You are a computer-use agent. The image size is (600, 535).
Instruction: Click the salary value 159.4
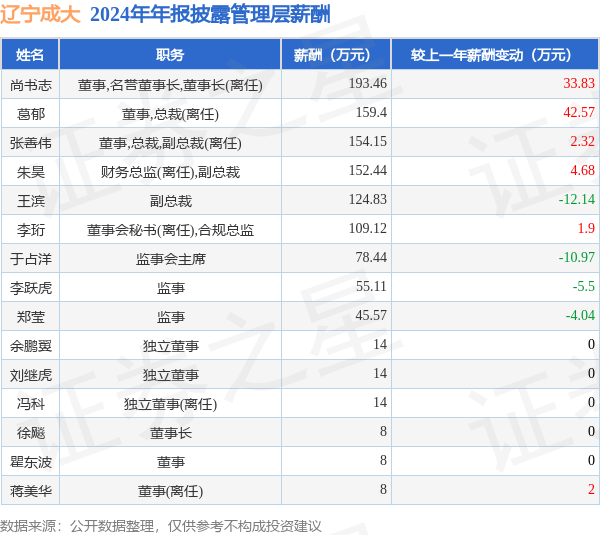pos(371,113)
